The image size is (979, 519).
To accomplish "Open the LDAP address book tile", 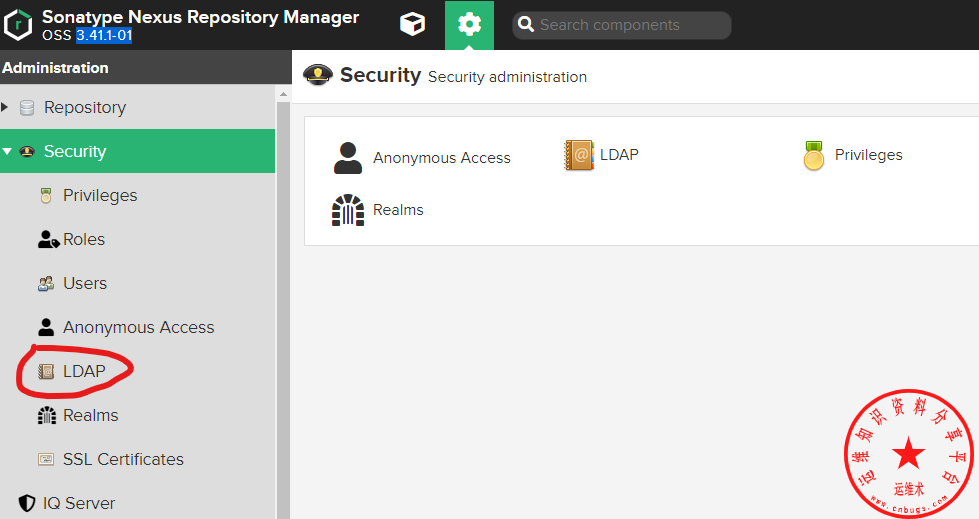I will pos(601,155).
